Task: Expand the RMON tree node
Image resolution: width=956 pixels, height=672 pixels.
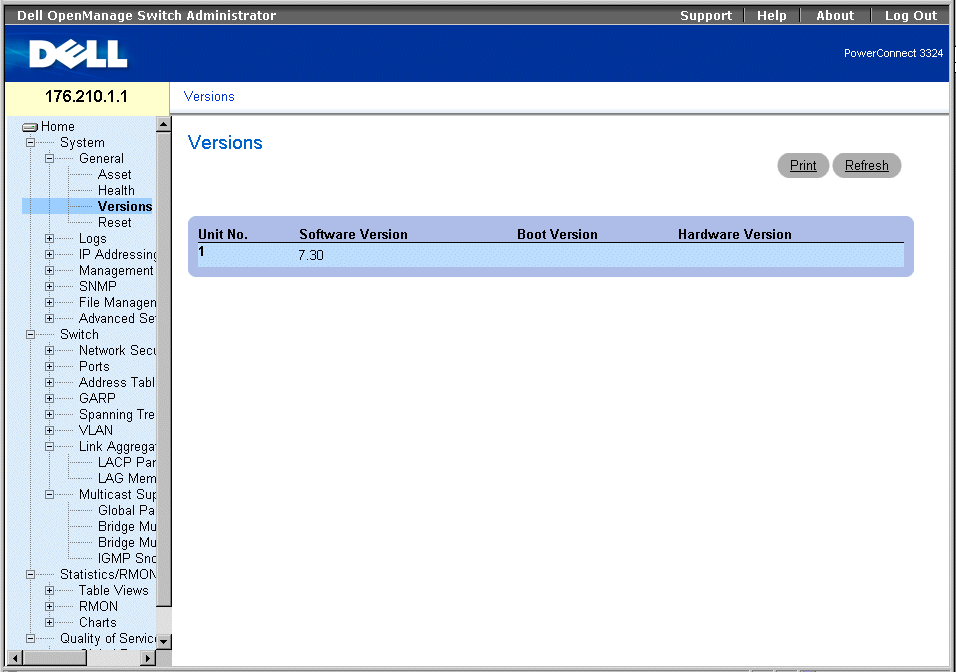Action: (x=49, y=607)
